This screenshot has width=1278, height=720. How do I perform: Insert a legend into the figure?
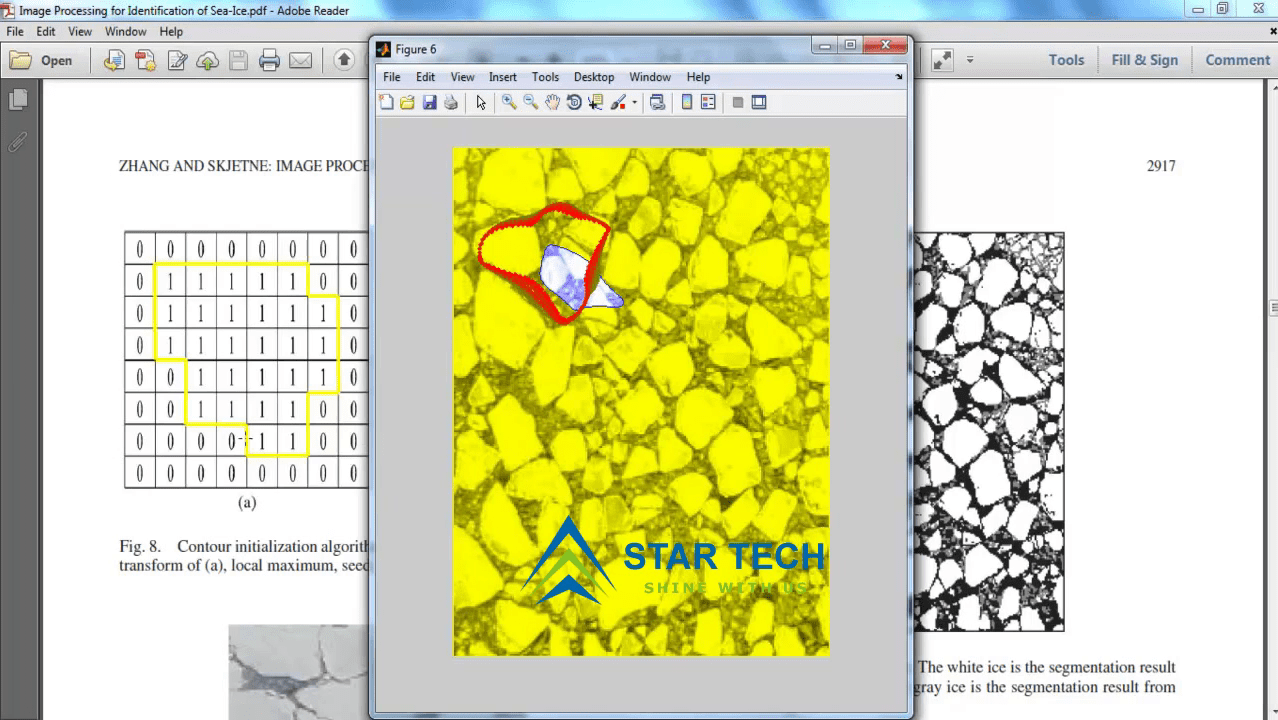(708, 101)
